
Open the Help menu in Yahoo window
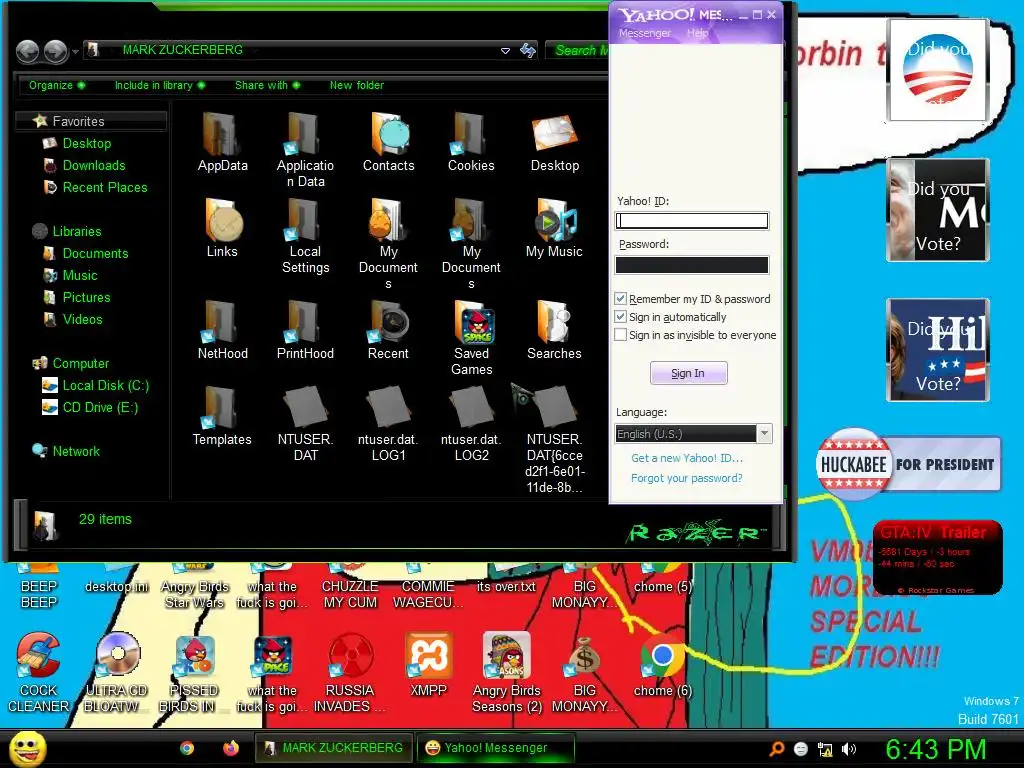697,33
